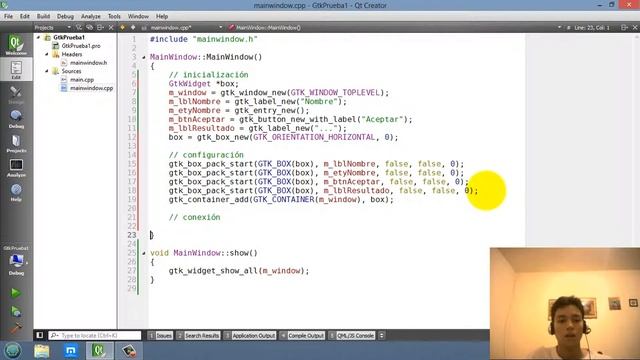The image size is (640, 360).
Task: Open the Tools menu
Action: 114,16
